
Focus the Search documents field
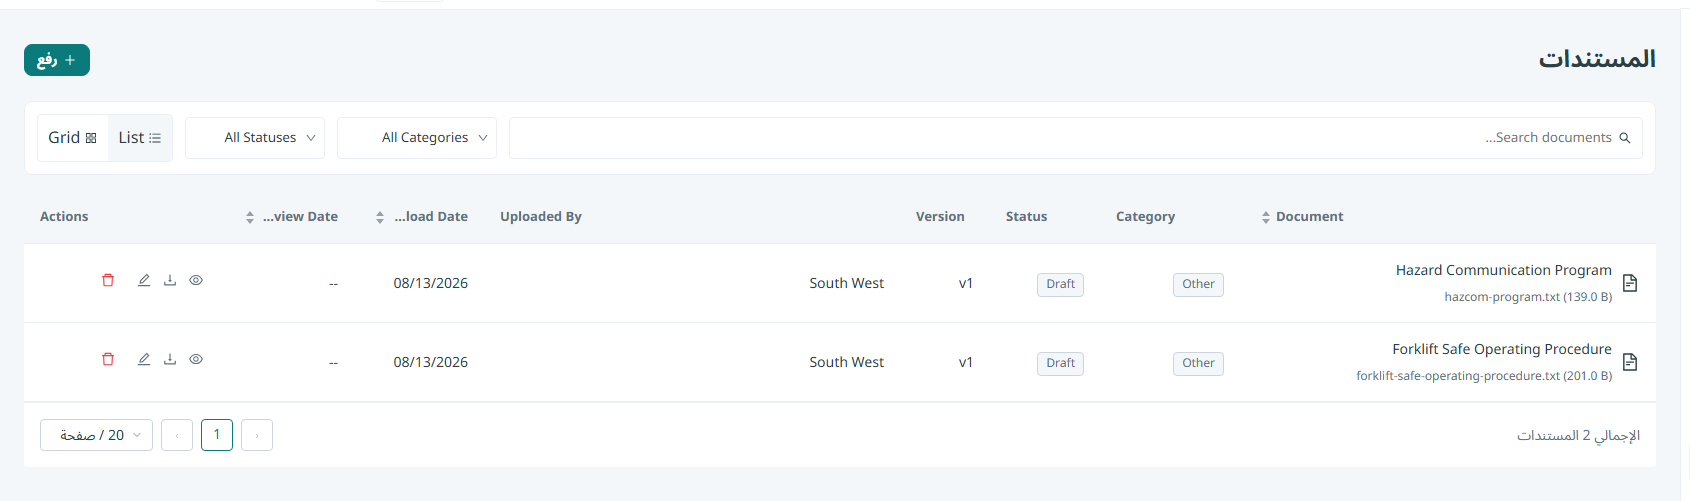click(x=1076, y=138)
